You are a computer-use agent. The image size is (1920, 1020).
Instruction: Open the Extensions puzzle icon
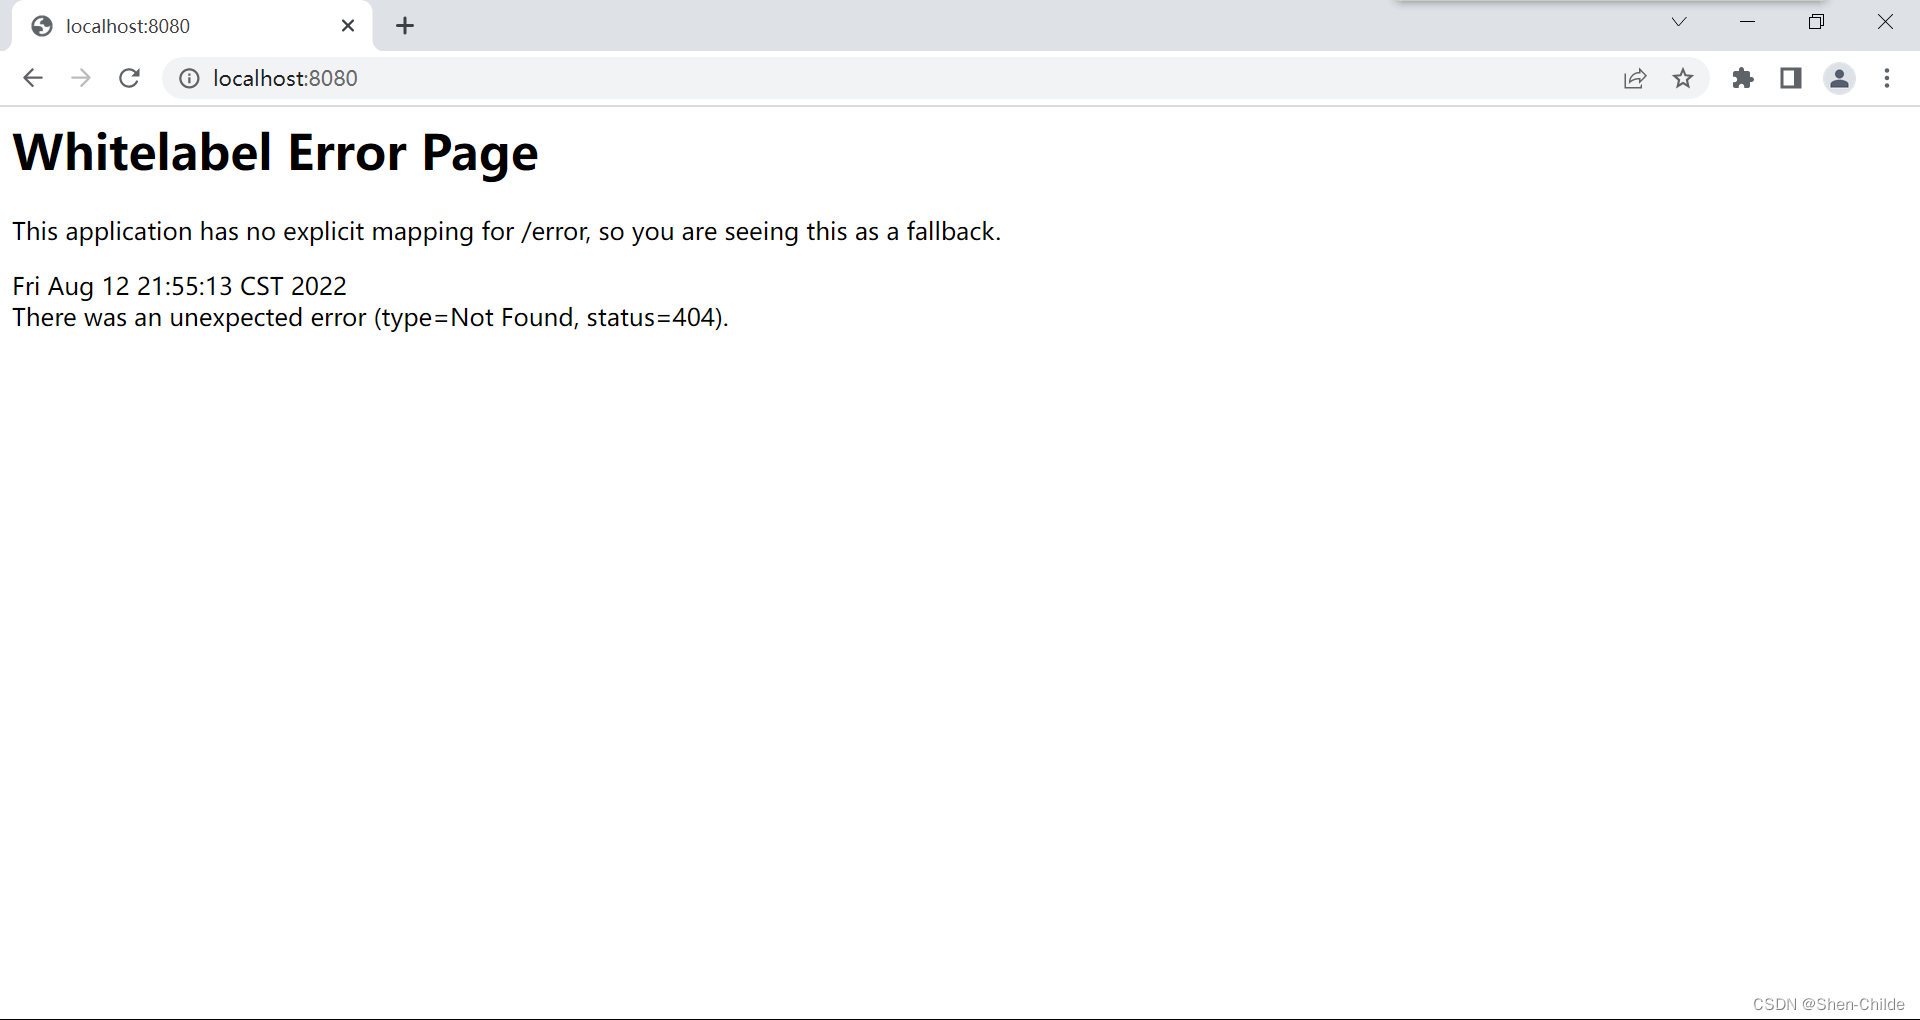tap(1743, 78)
